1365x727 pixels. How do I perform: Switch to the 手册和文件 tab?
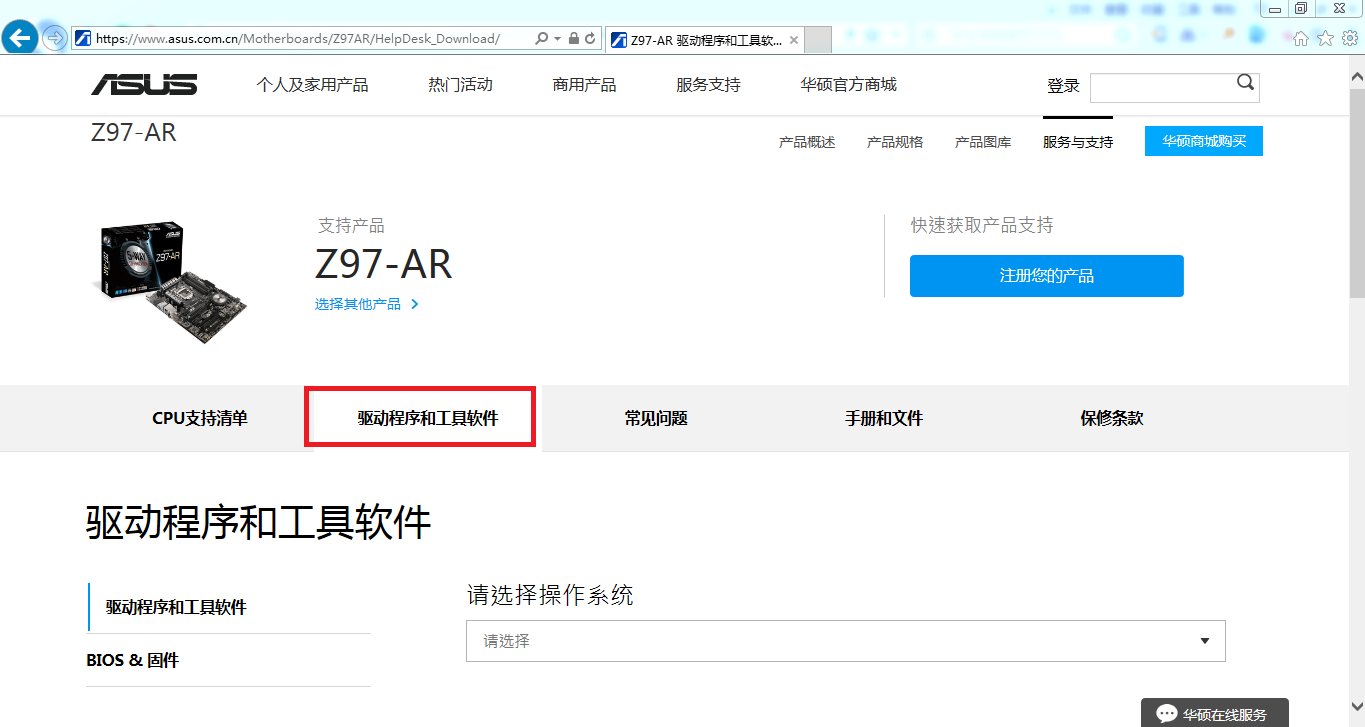tap(884, 418)
